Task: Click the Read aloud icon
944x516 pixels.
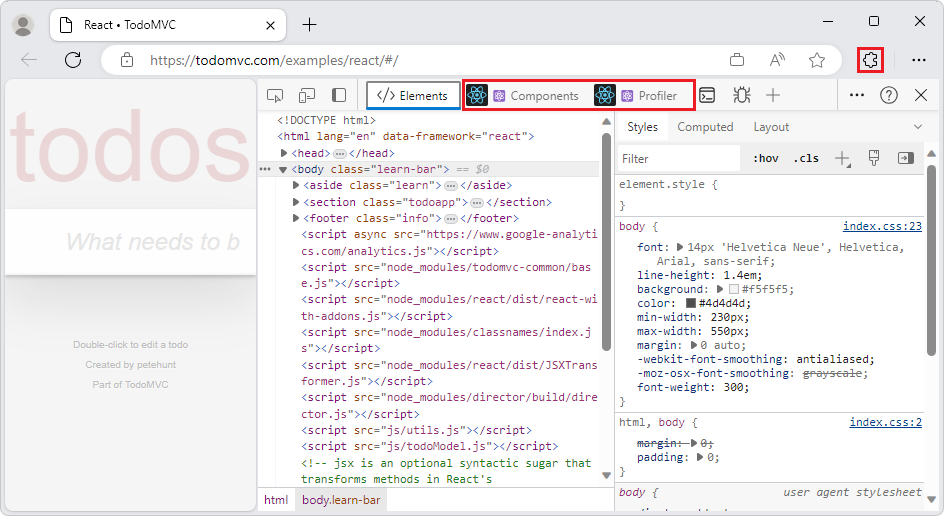Action: pos(777,60)
